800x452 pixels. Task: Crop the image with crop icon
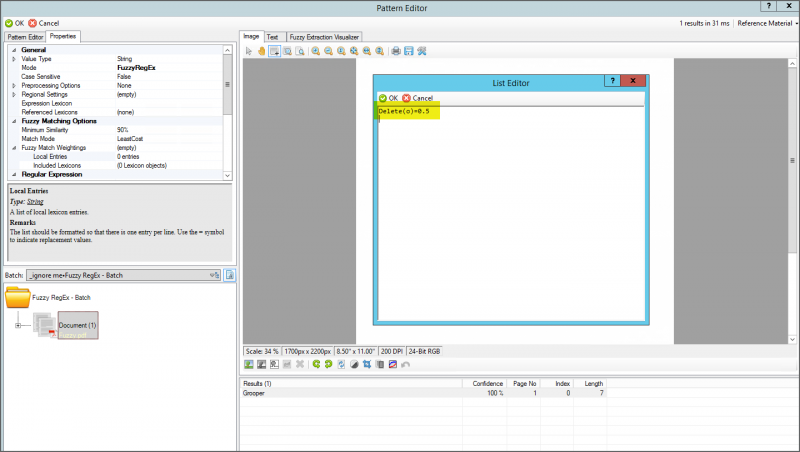367,364
